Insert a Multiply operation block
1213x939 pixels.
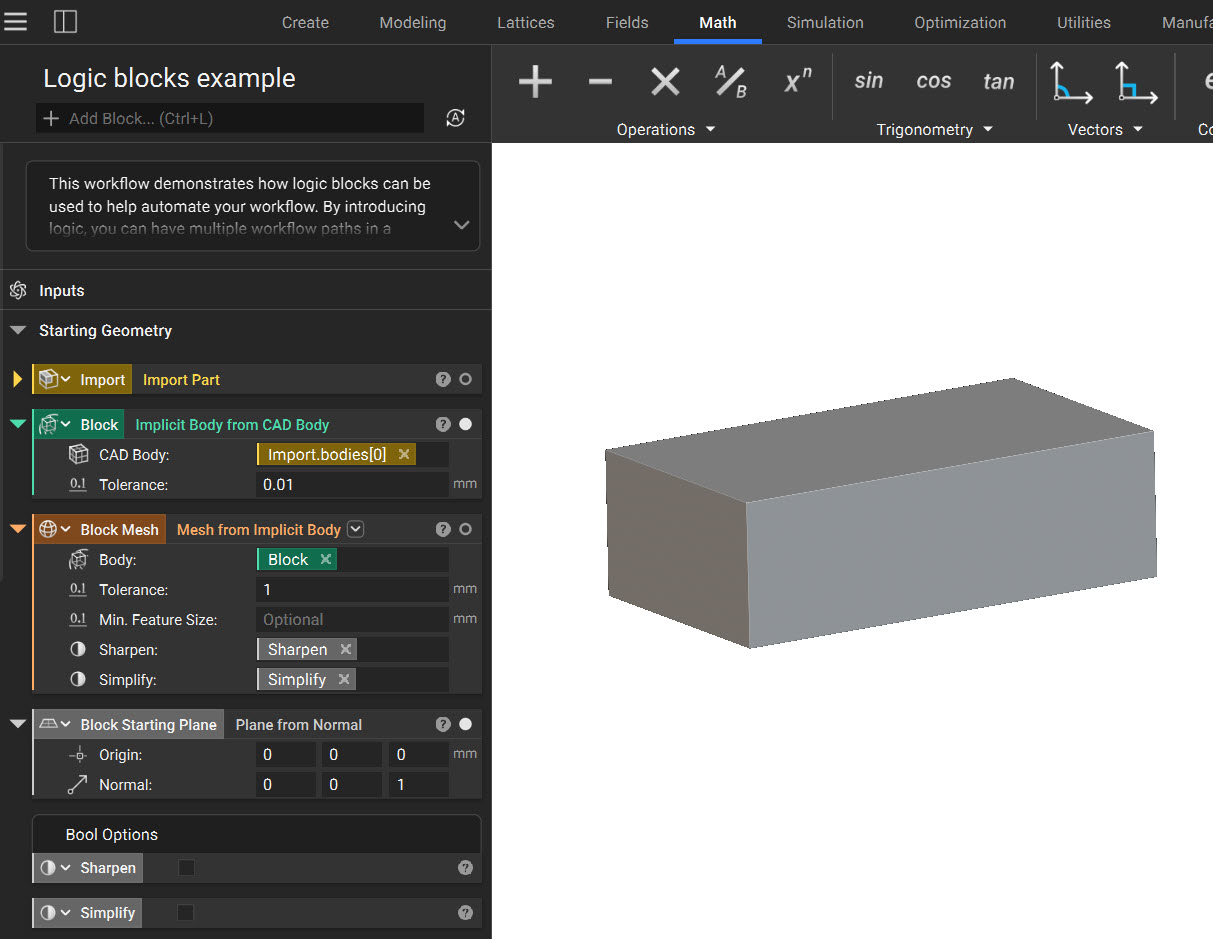click(665, 81)
